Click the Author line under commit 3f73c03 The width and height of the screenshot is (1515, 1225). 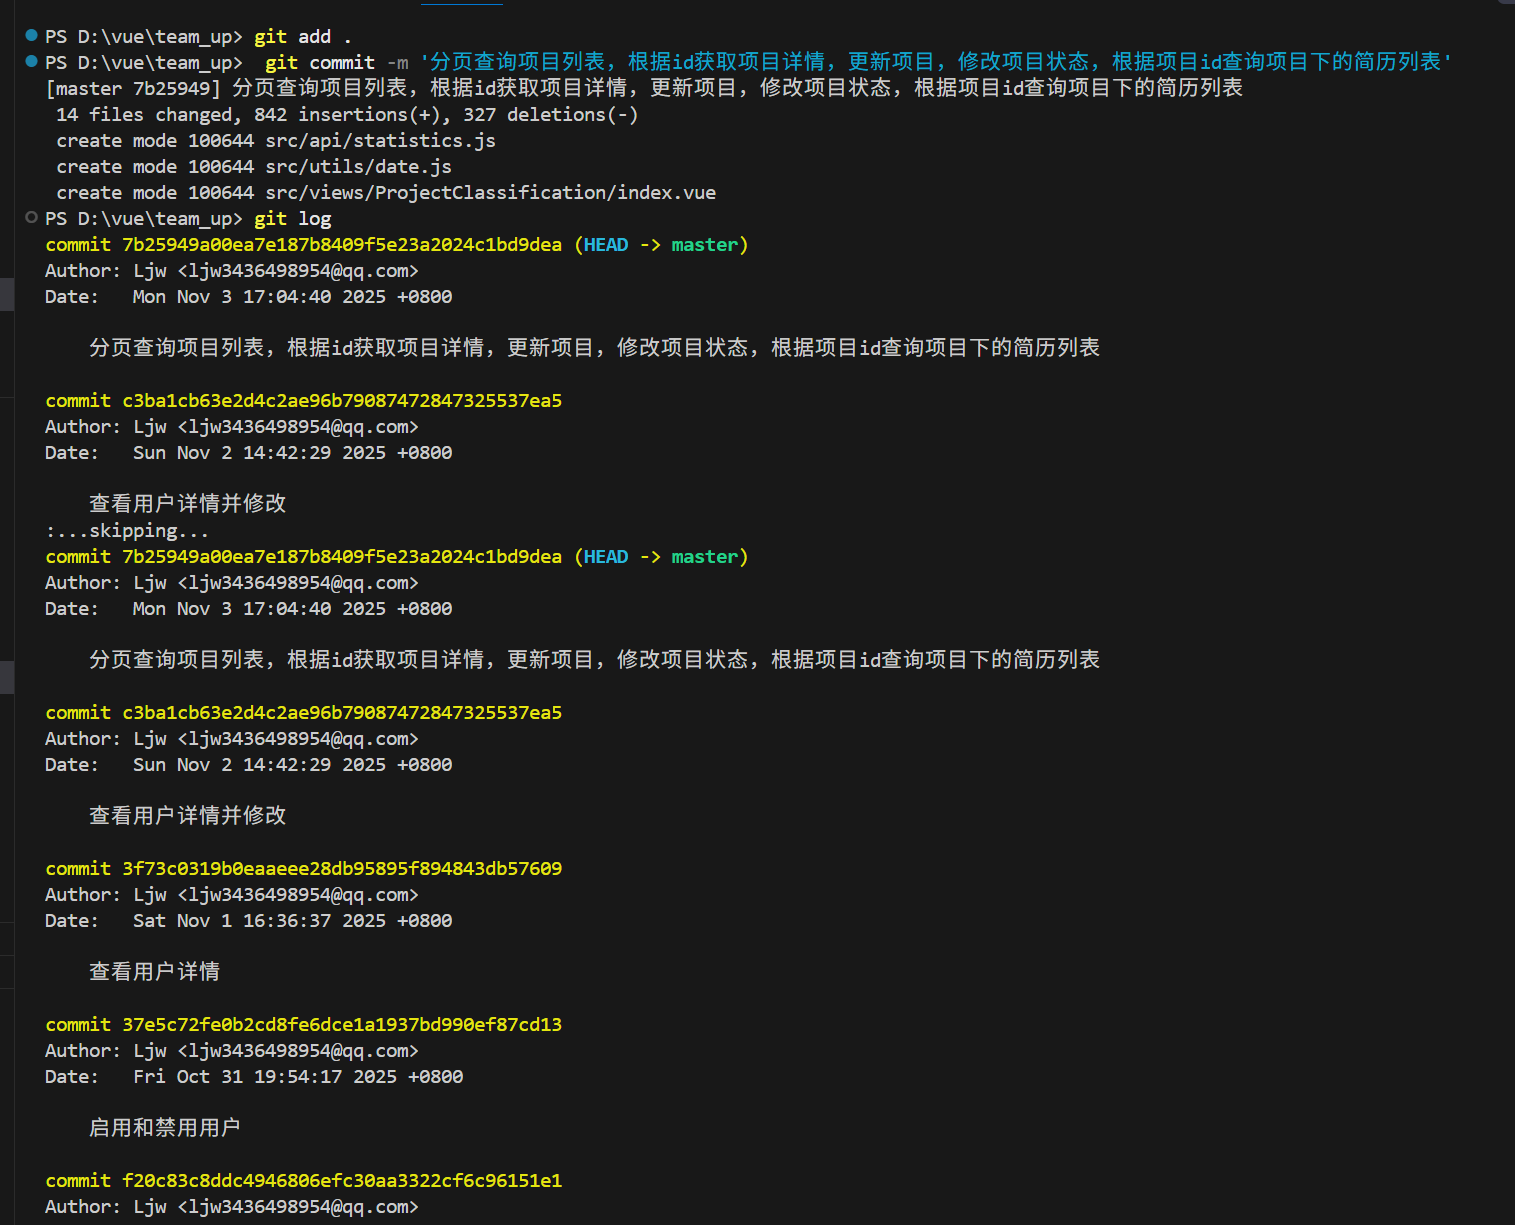[232, 895]
